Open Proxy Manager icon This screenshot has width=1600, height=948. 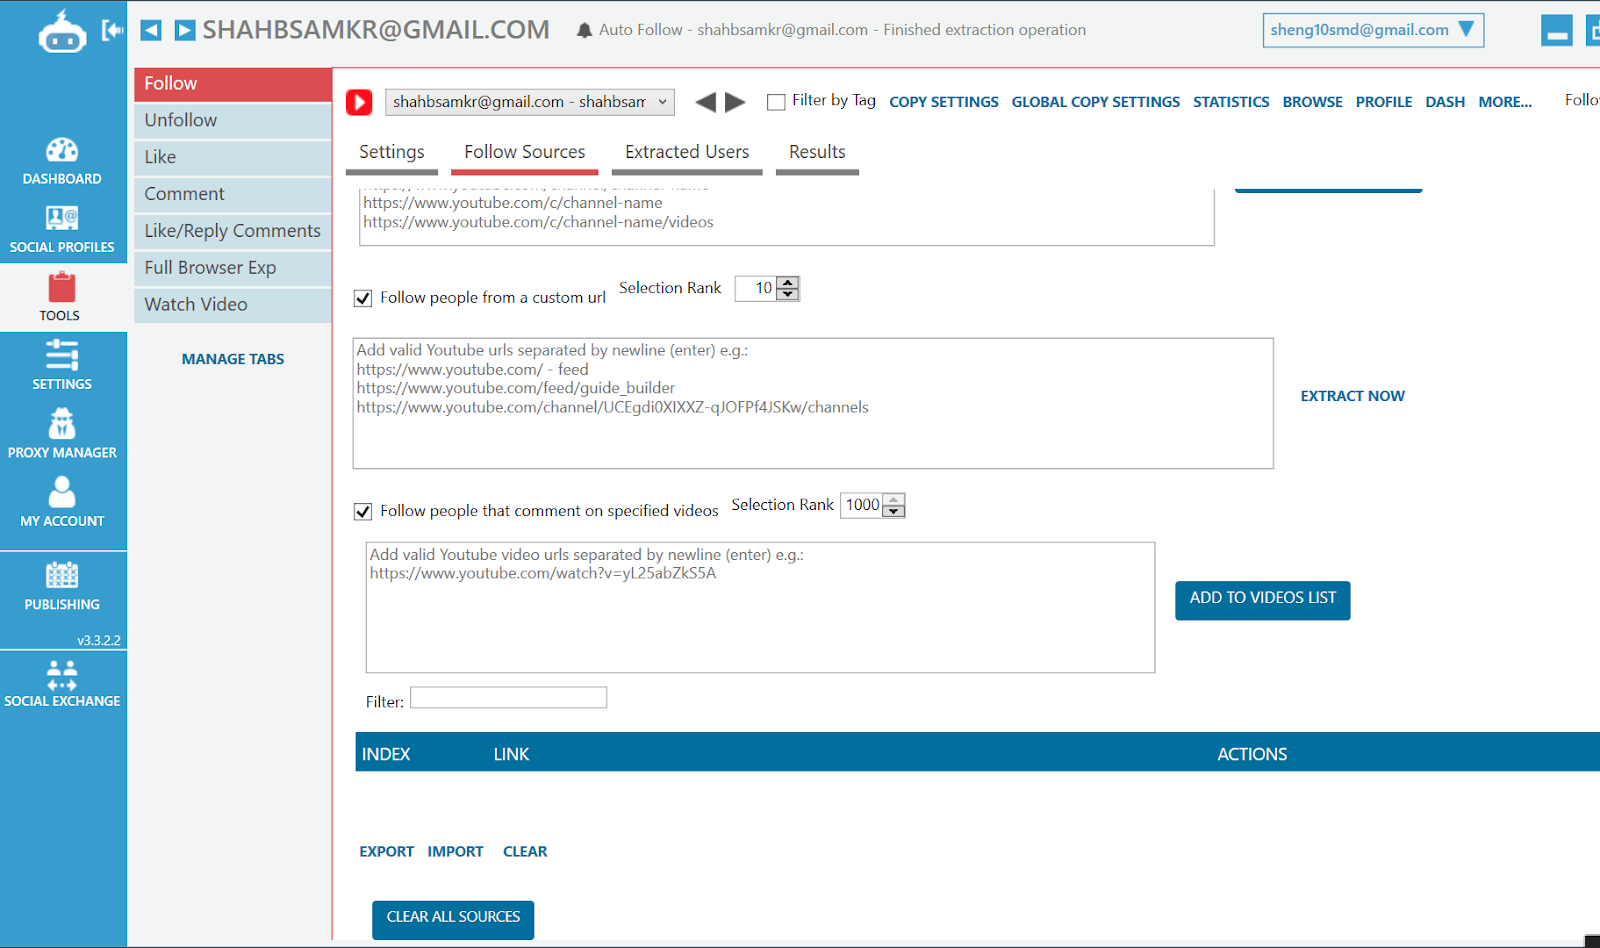coord(62,423)
